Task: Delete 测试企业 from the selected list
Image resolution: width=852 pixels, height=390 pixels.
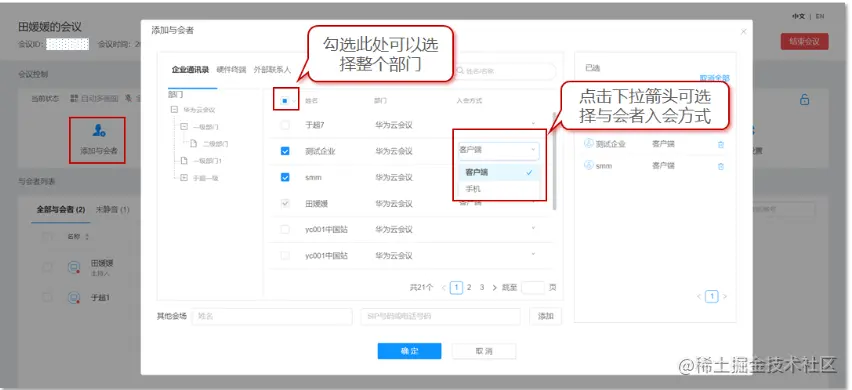Action: (721, 144)
